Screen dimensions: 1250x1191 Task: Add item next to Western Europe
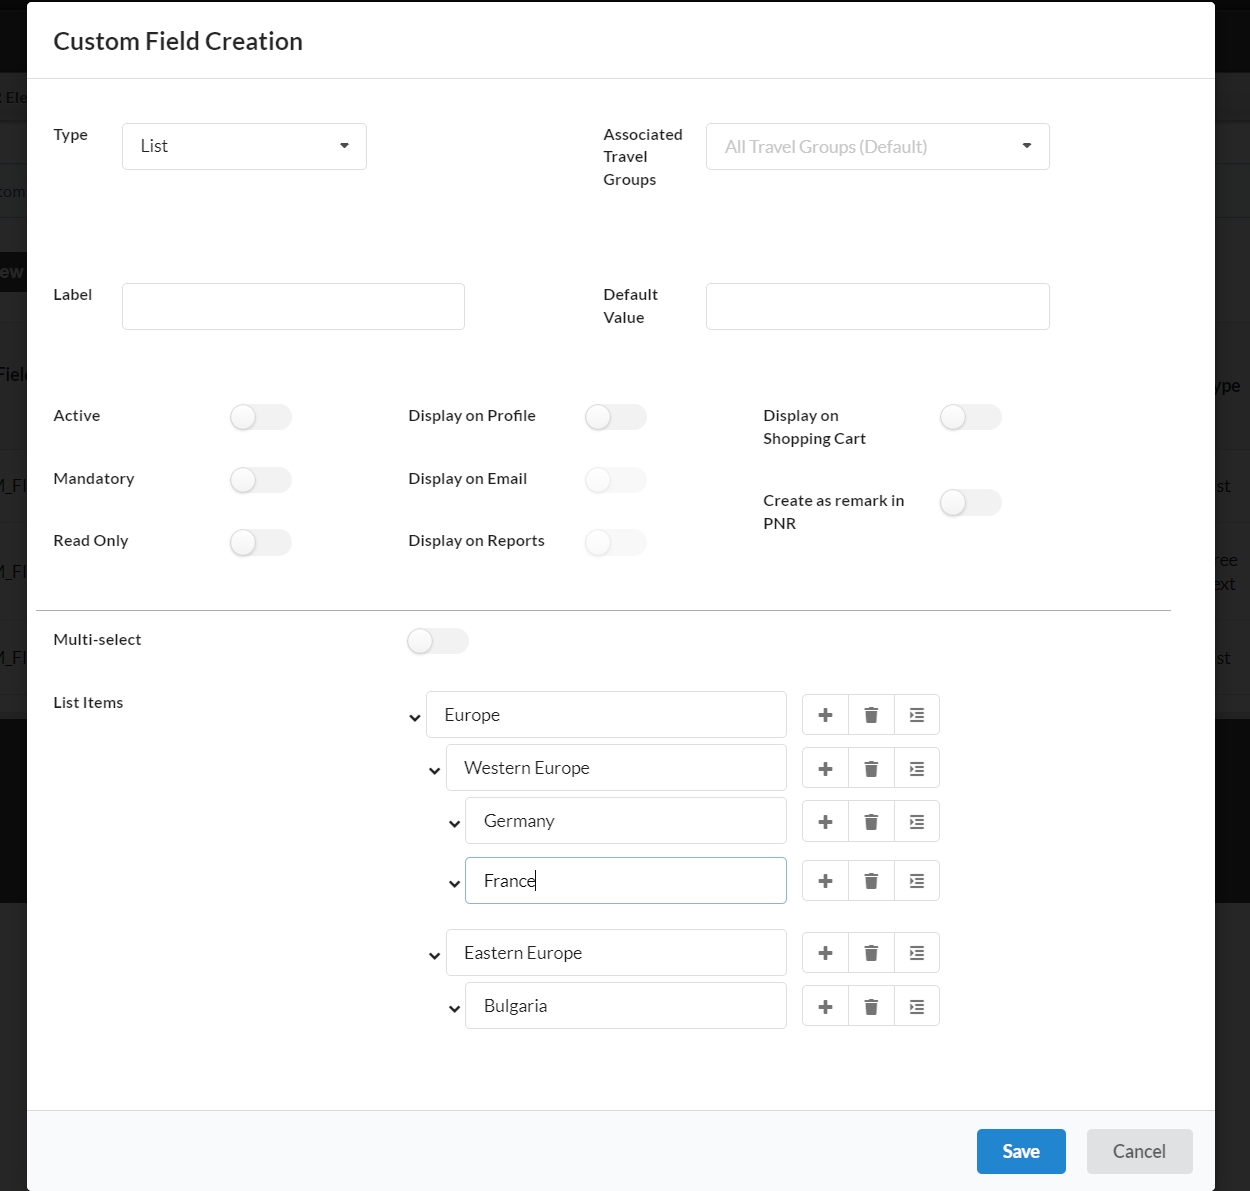point(825,768)
